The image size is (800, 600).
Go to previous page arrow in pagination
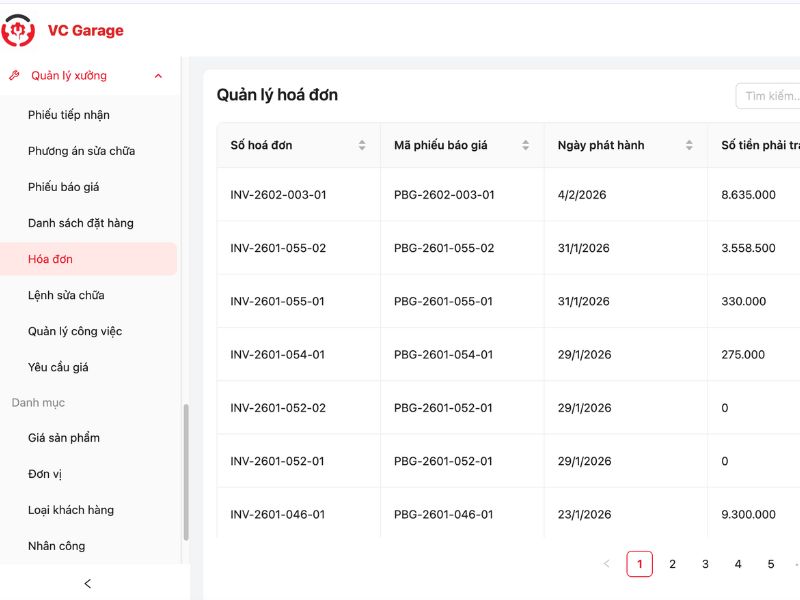coord(606,564)
